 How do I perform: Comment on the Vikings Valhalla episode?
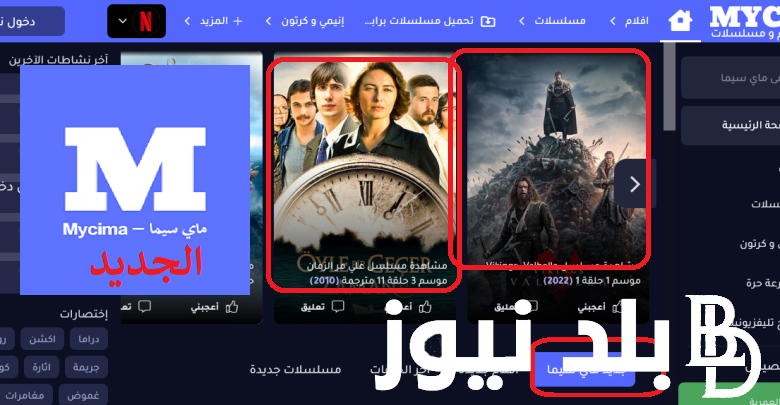pyautogui.click(x=516, y=307)
